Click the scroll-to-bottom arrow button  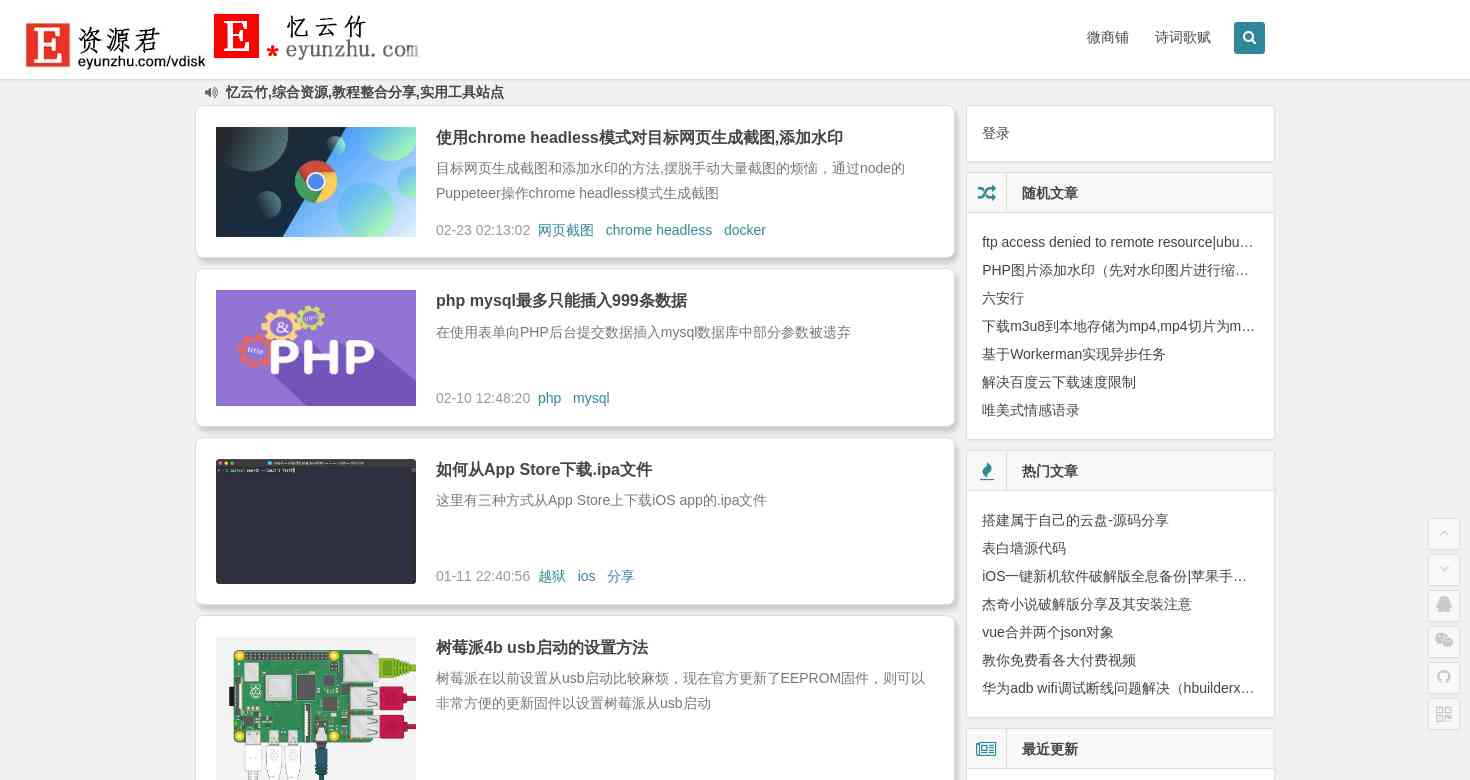(1444, 570)
